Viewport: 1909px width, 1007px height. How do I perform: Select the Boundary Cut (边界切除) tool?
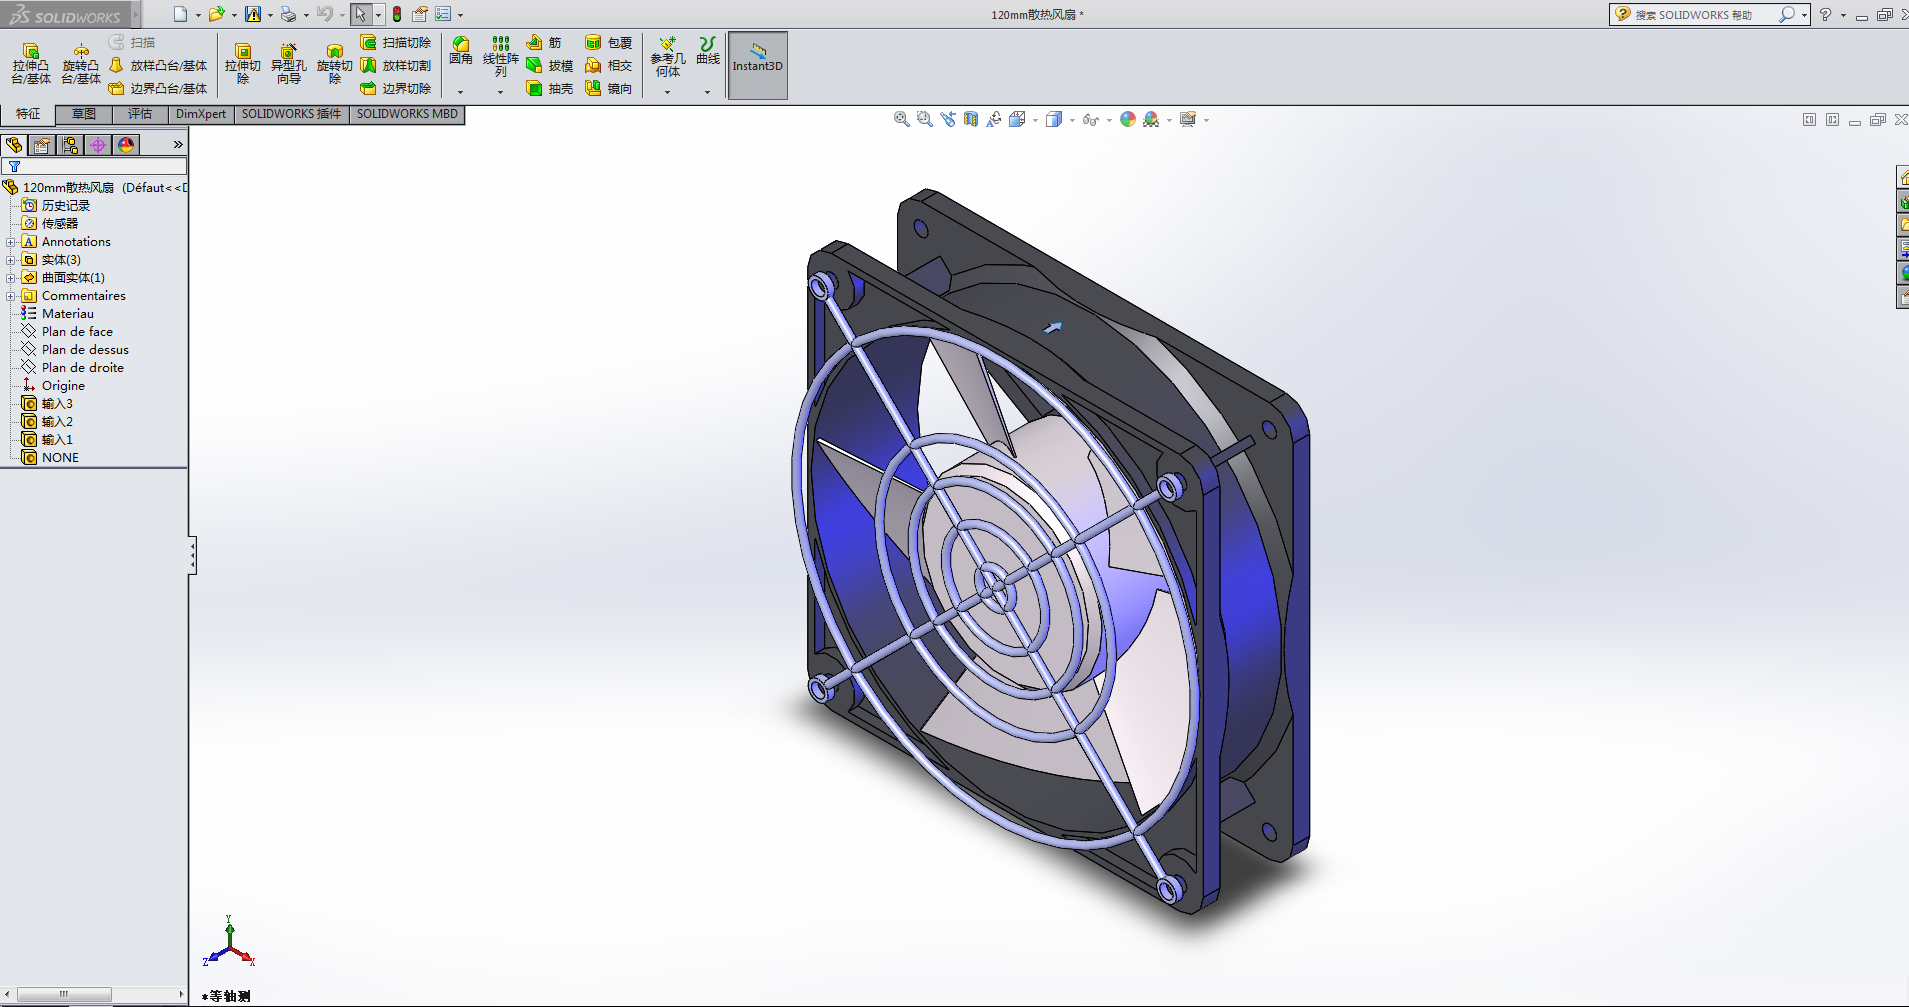click(x=396, y=89)
